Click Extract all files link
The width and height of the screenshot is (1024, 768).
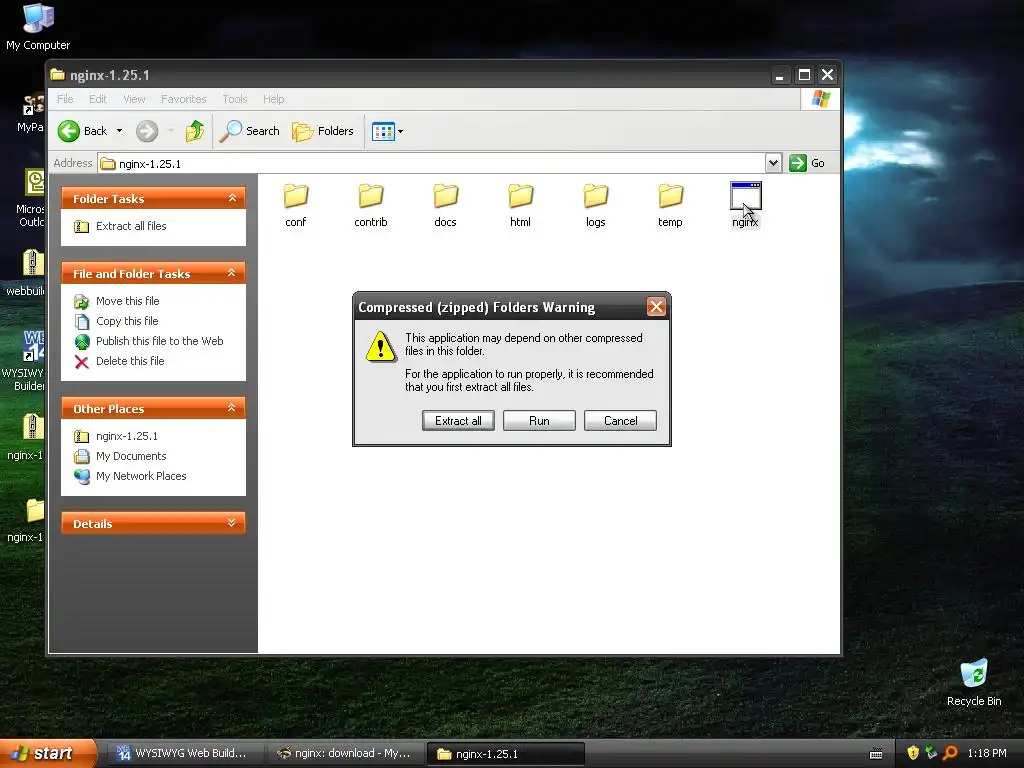tap(131, 226)
